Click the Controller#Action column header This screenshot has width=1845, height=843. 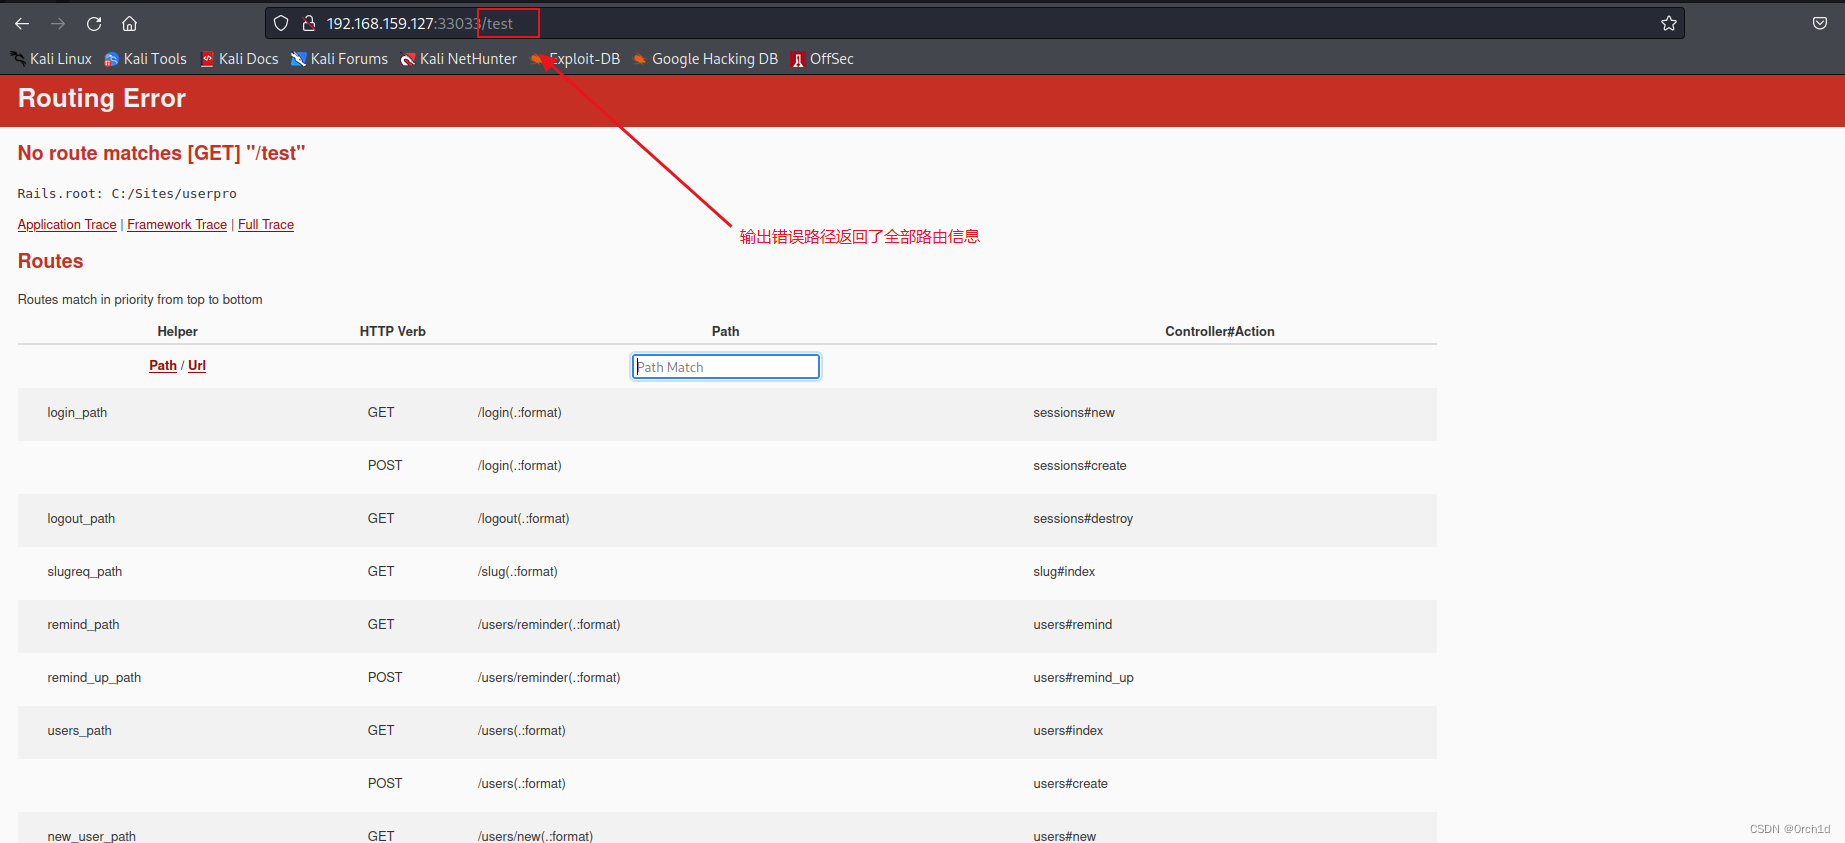[1219, 332]
